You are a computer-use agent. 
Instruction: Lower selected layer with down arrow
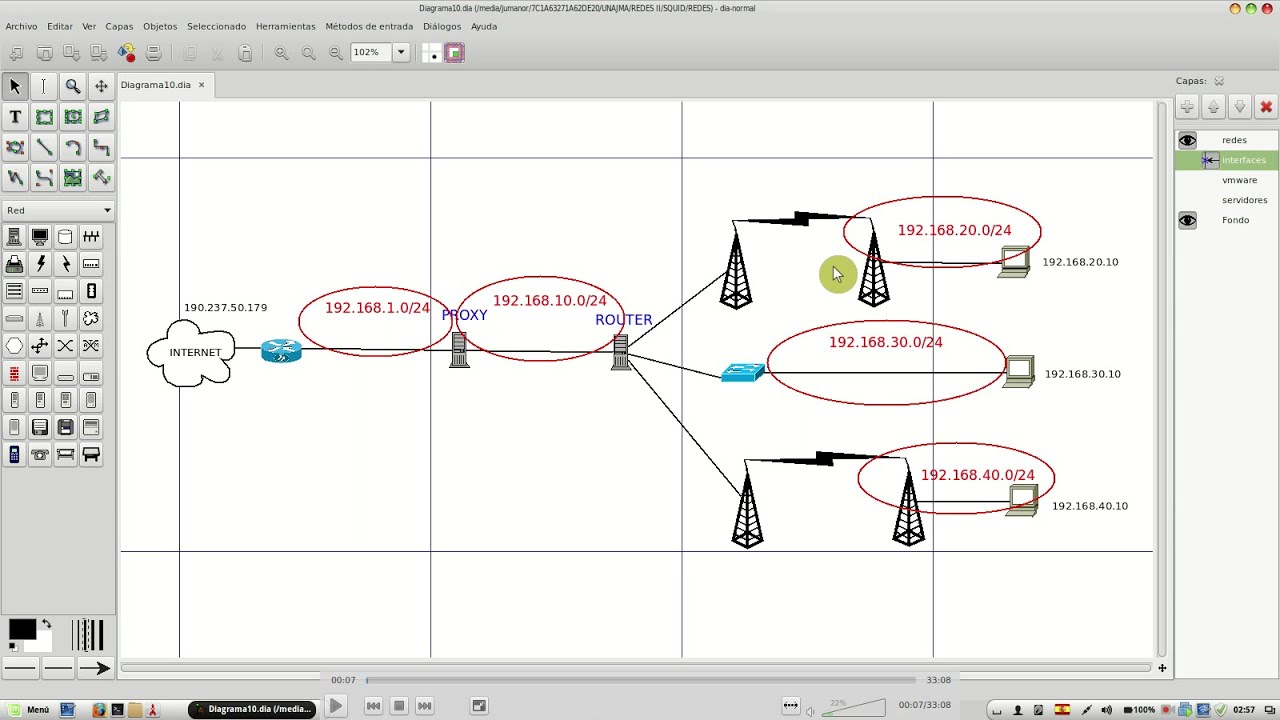[1240, 107]
